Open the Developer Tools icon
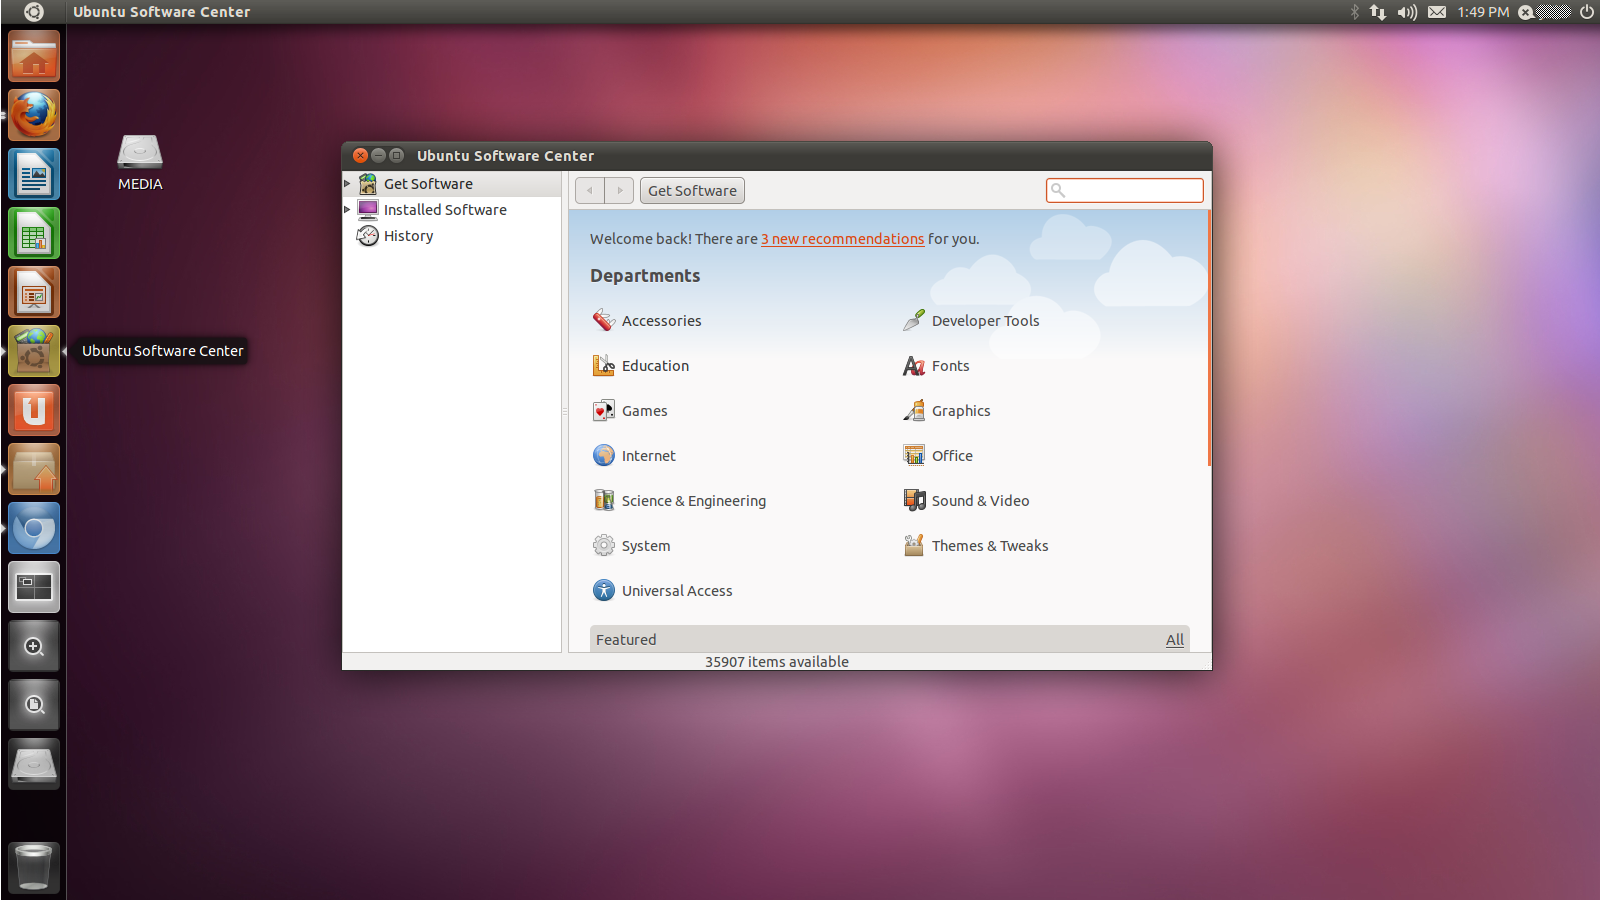The width and height of the screenshot is (1600, 900). 913,320
